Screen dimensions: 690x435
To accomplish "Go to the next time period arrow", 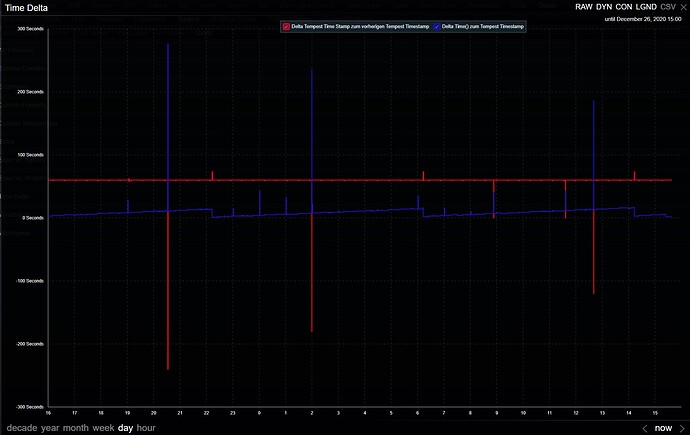I will [x=682, y=428].
